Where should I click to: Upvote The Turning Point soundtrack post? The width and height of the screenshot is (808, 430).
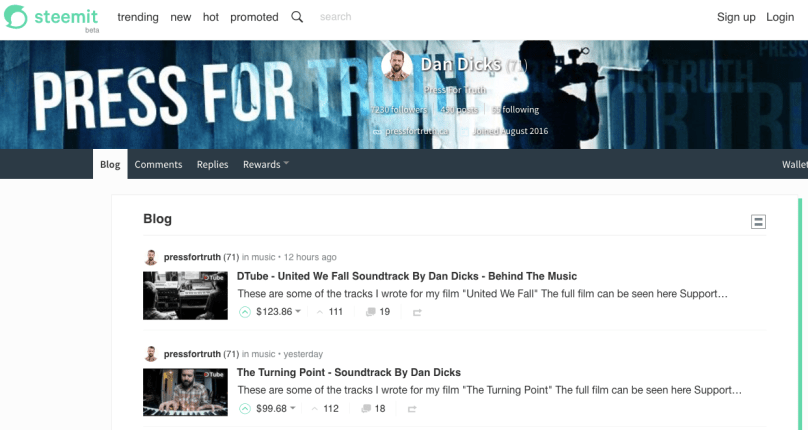click(245, 408)
